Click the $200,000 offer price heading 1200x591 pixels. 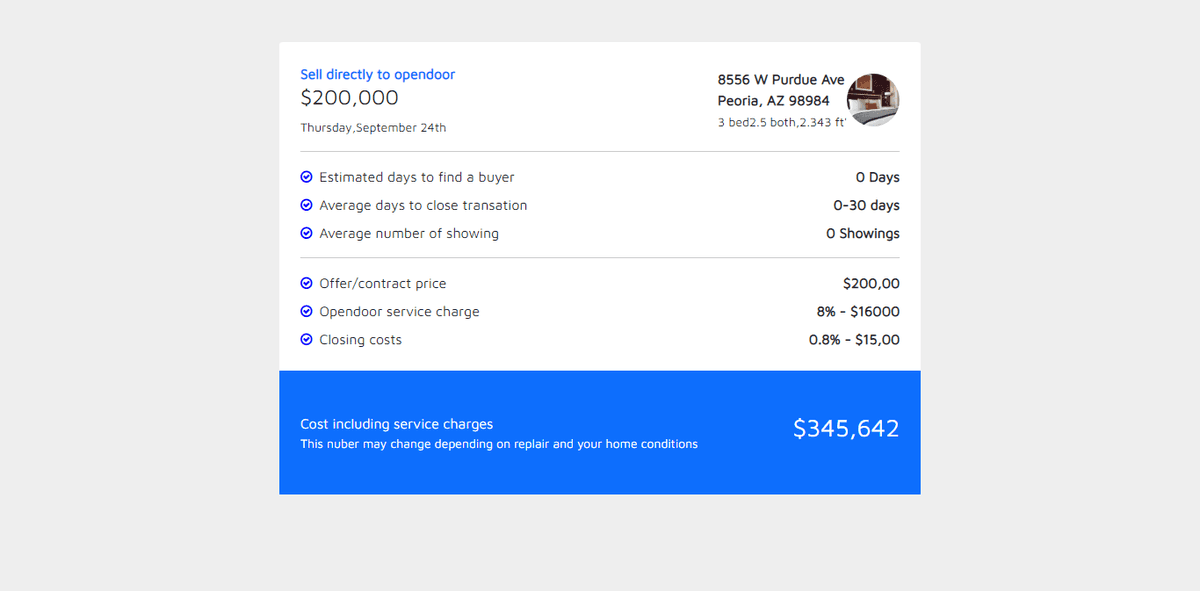[x=349, y=98]
